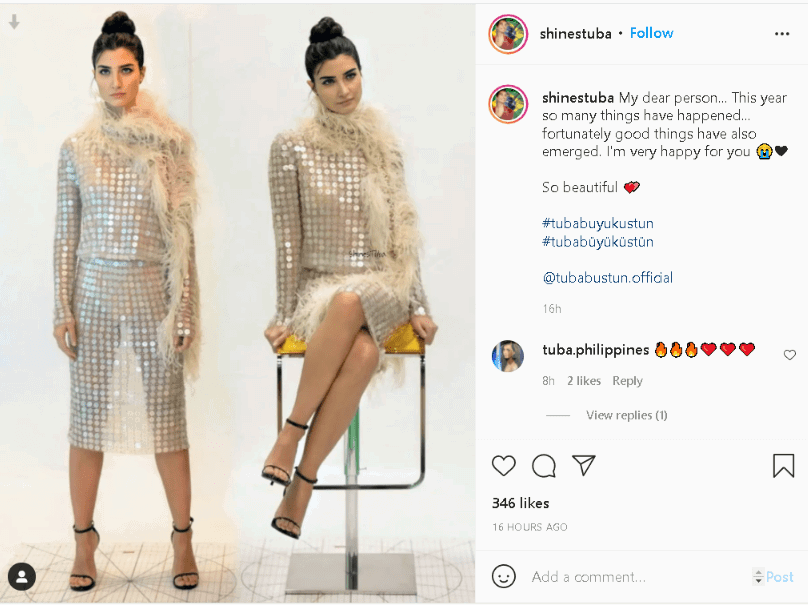Open the emoji picker smiley icon
Screen dimensions: 808x605
coord(503,576)
